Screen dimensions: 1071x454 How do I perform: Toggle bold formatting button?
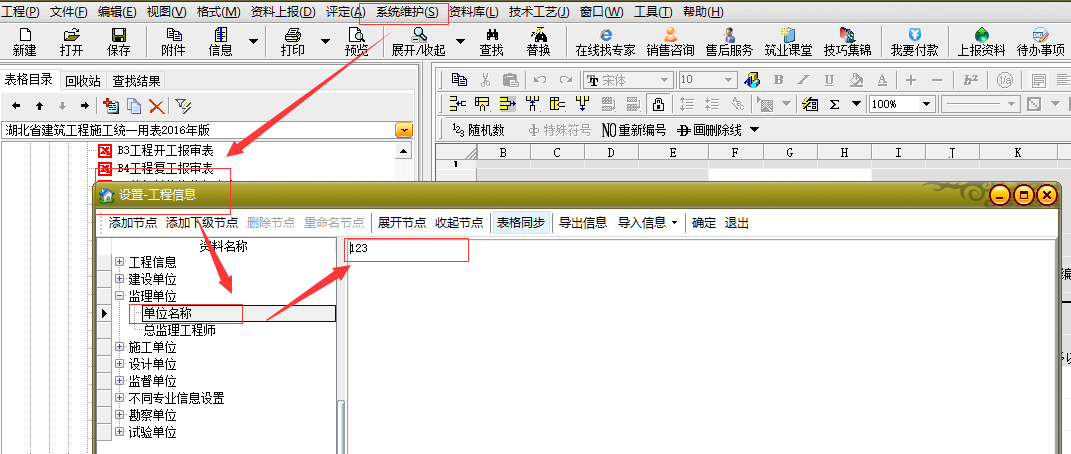[x=778, y=80]
